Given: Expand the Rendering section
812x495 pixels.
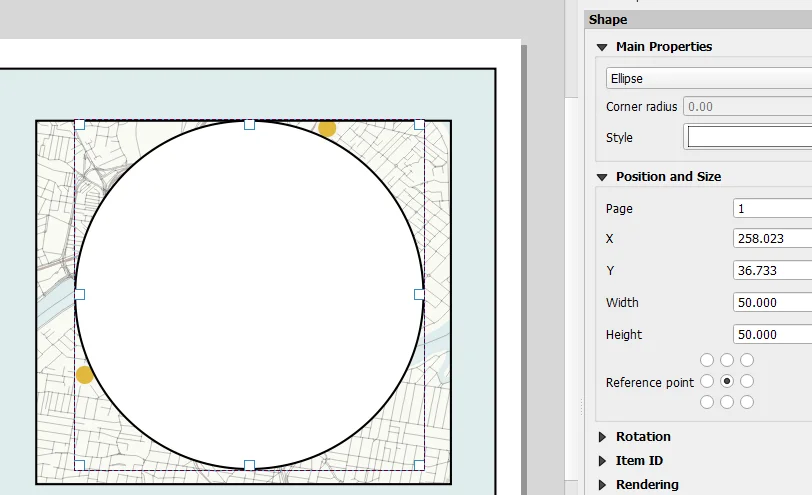Looking at the screenshot, I should (602, 485).
